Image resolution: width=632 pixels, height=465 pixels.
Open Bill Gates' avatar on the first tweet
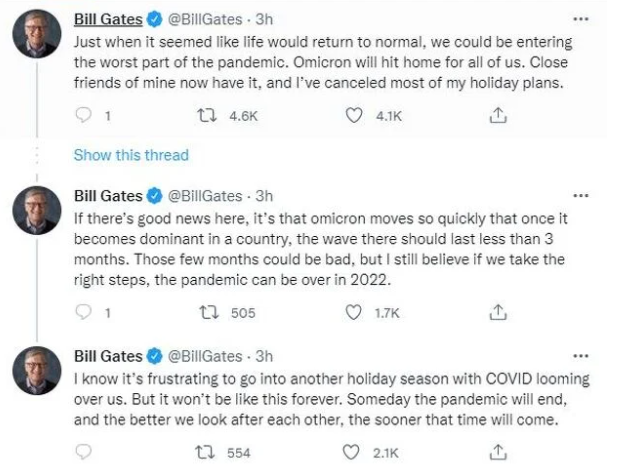pyautogui.click(x=35, y=37)
